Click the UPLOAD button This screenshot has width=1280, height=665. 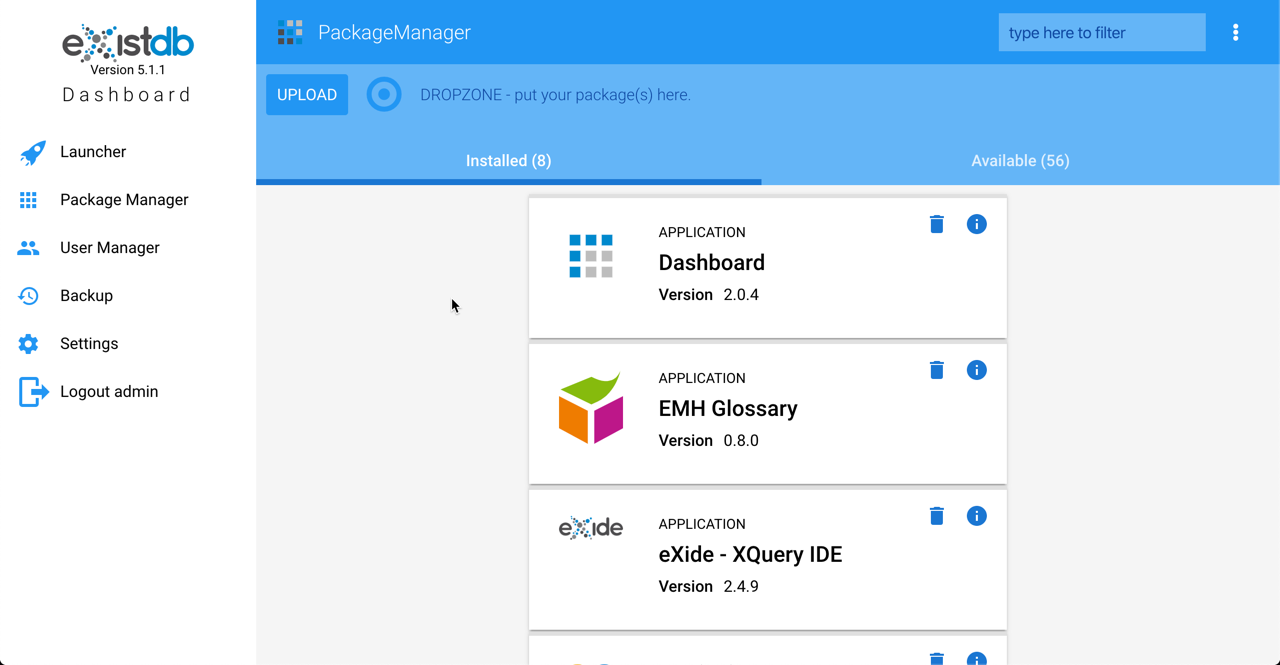point(307,95)
